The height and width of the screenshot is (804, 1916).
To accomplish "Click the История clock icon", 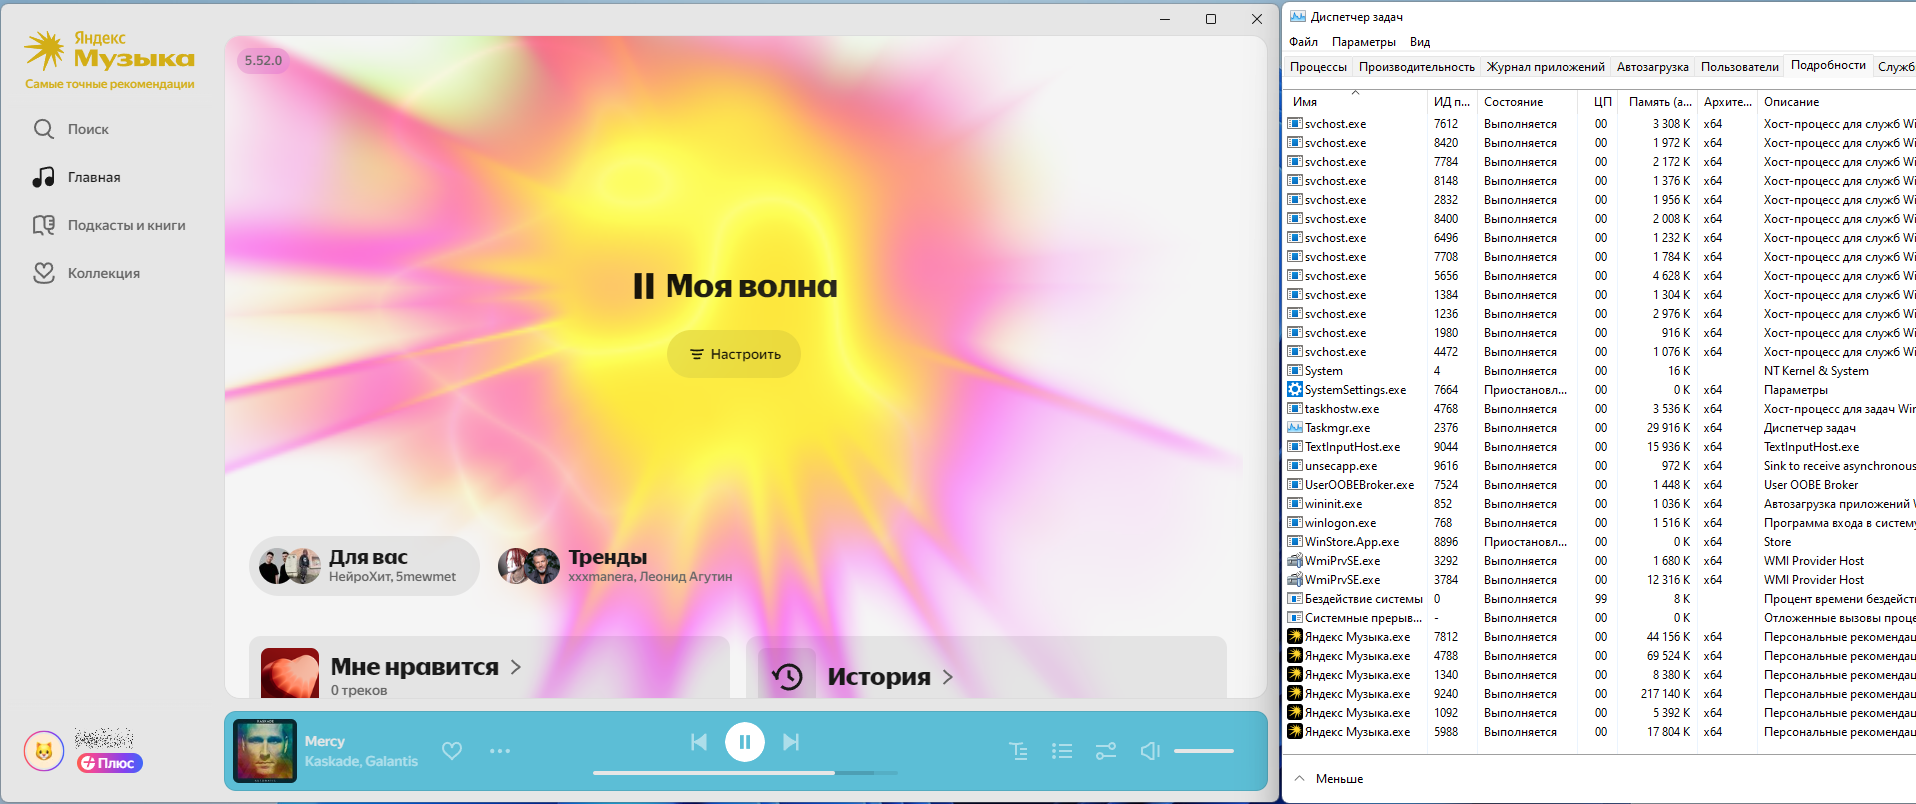I will [x=787, y=676].
